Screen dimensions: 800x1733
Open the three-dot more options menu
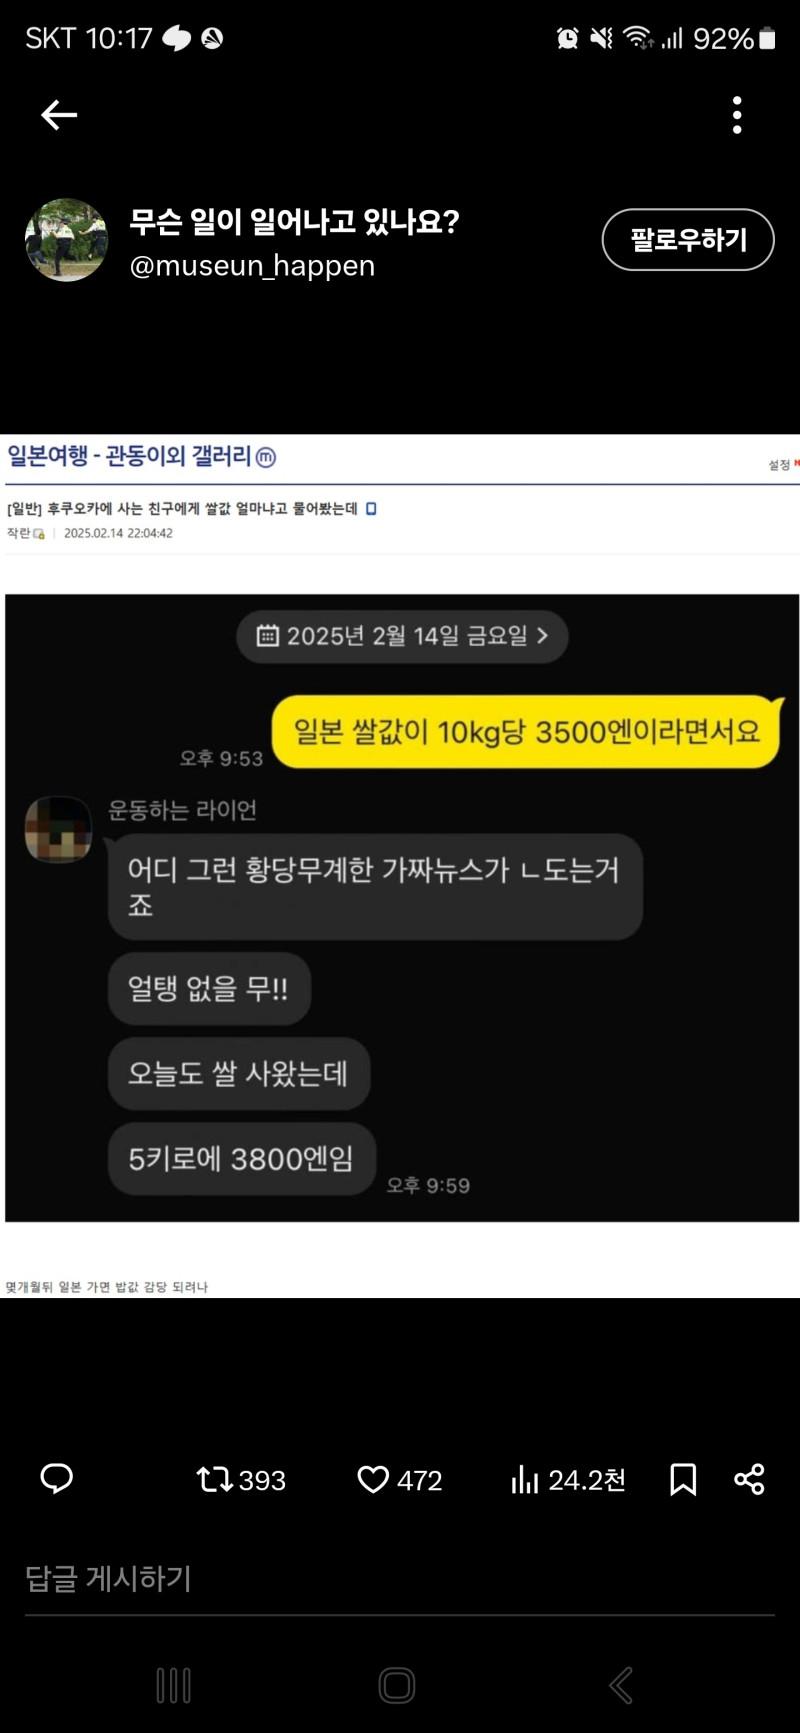click(x=737, y=115)
